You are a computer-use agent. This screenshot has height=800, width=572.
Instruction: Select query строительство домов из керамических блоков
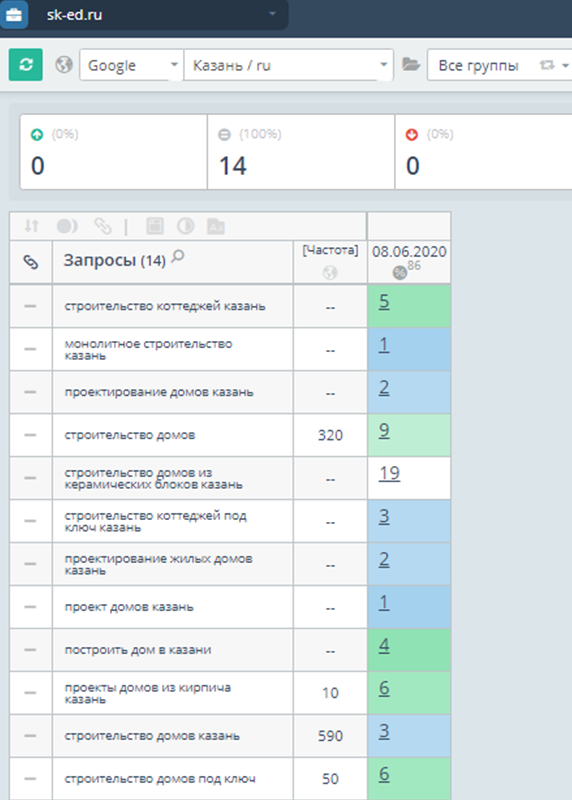coord(153,478)
